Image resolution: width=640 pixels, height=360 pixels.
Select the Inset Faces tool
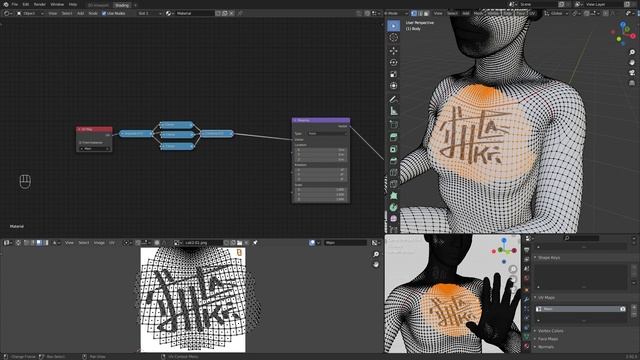pyautogui.click(x=393, y=149)
